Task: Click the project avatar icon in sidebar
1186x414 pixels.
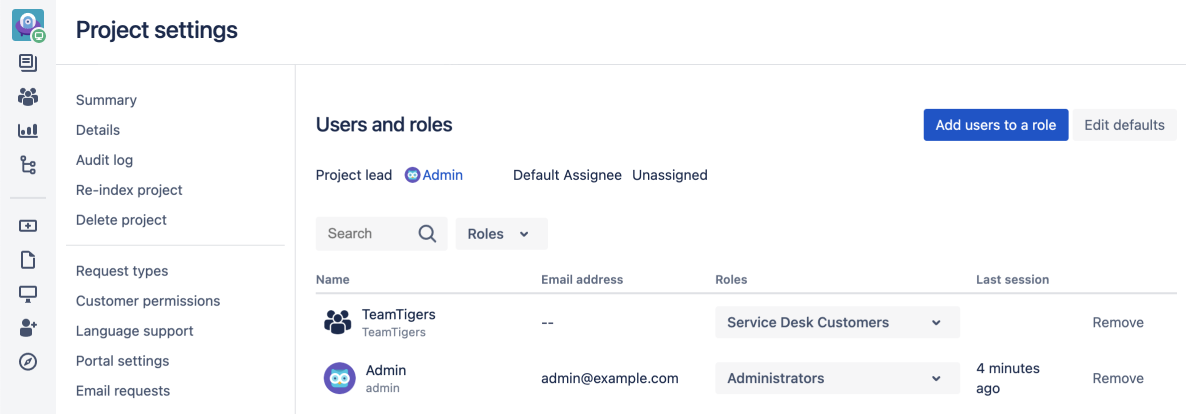Action: tap(27, 25)
